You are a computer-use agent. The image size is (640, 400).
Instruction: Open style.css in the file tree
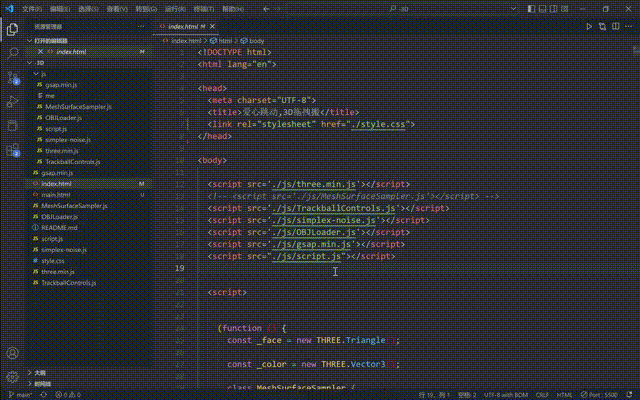[52, 261]
